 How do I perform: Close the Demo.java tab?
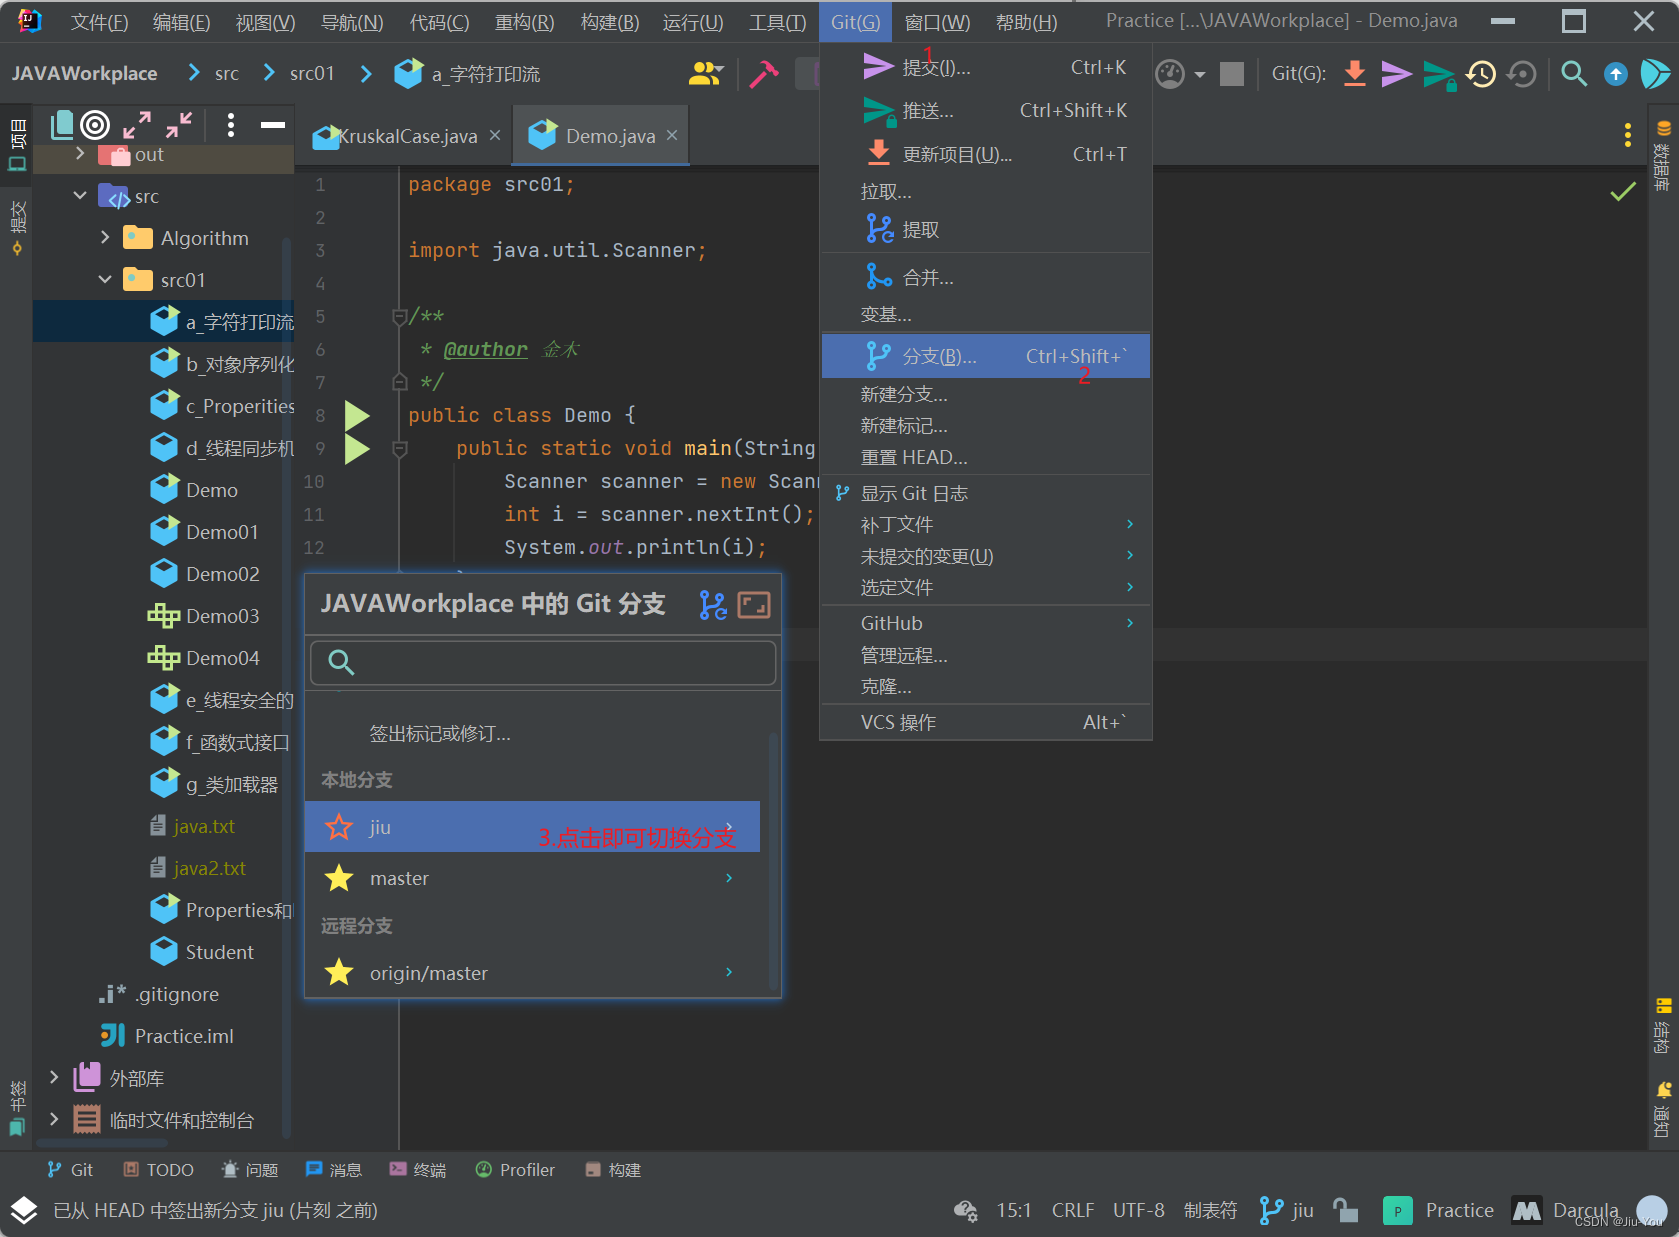(x=672, y=135)
